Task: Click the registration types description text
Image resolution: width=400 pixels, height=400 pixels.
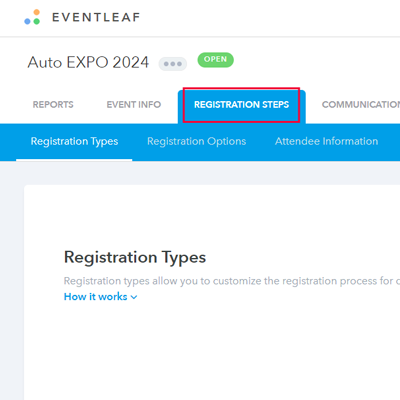Action: (232, 281)
